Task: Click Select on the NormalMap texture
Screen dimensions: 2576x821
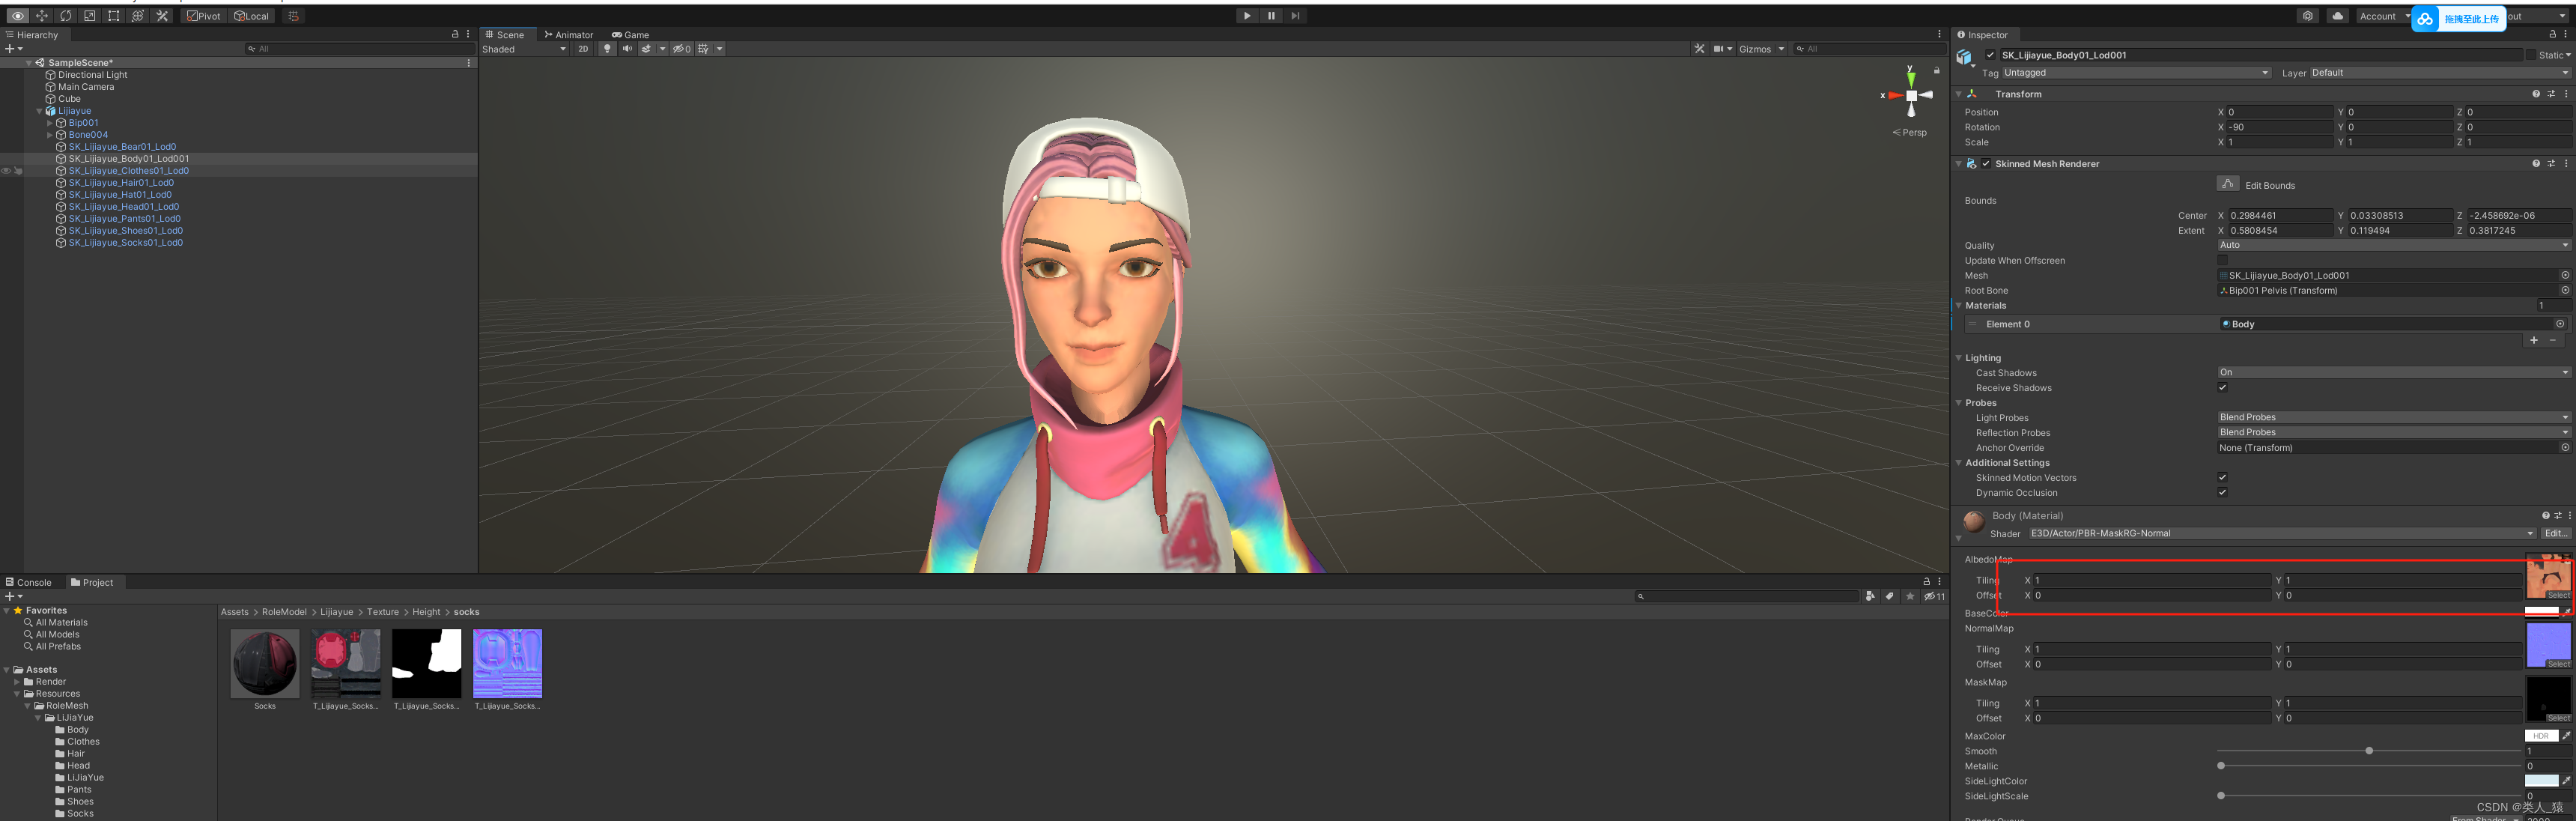Action: (x=2558, y=664)
